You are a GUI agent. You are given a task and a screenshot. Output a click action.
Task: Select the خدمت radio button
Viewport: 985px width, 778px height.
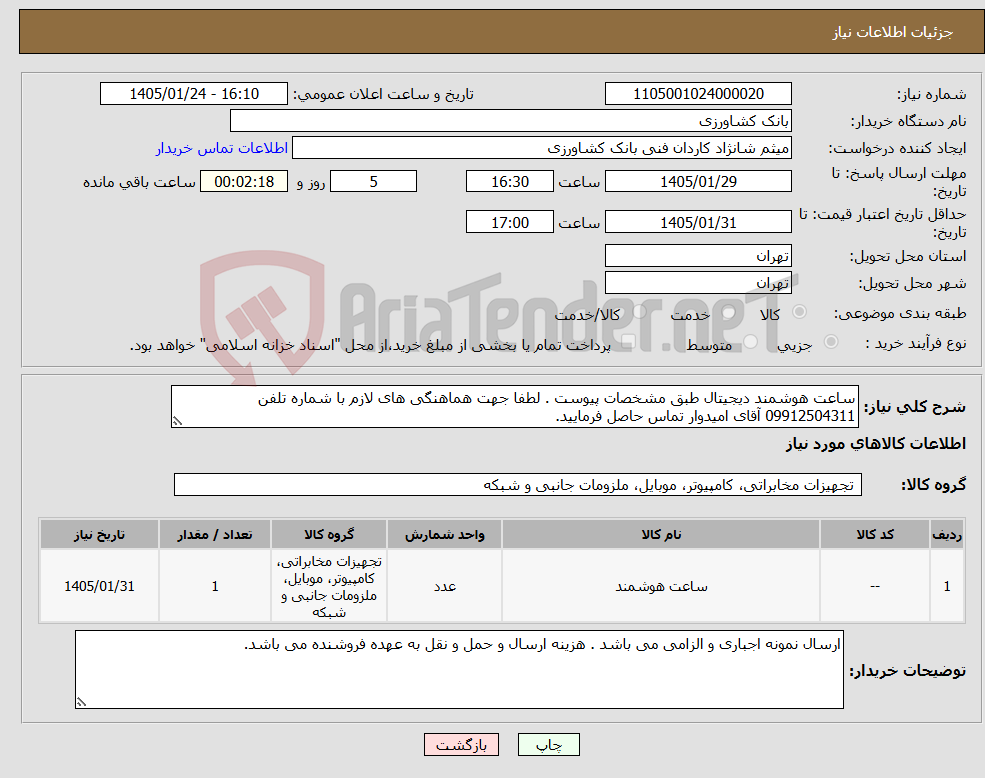[728, 312]
